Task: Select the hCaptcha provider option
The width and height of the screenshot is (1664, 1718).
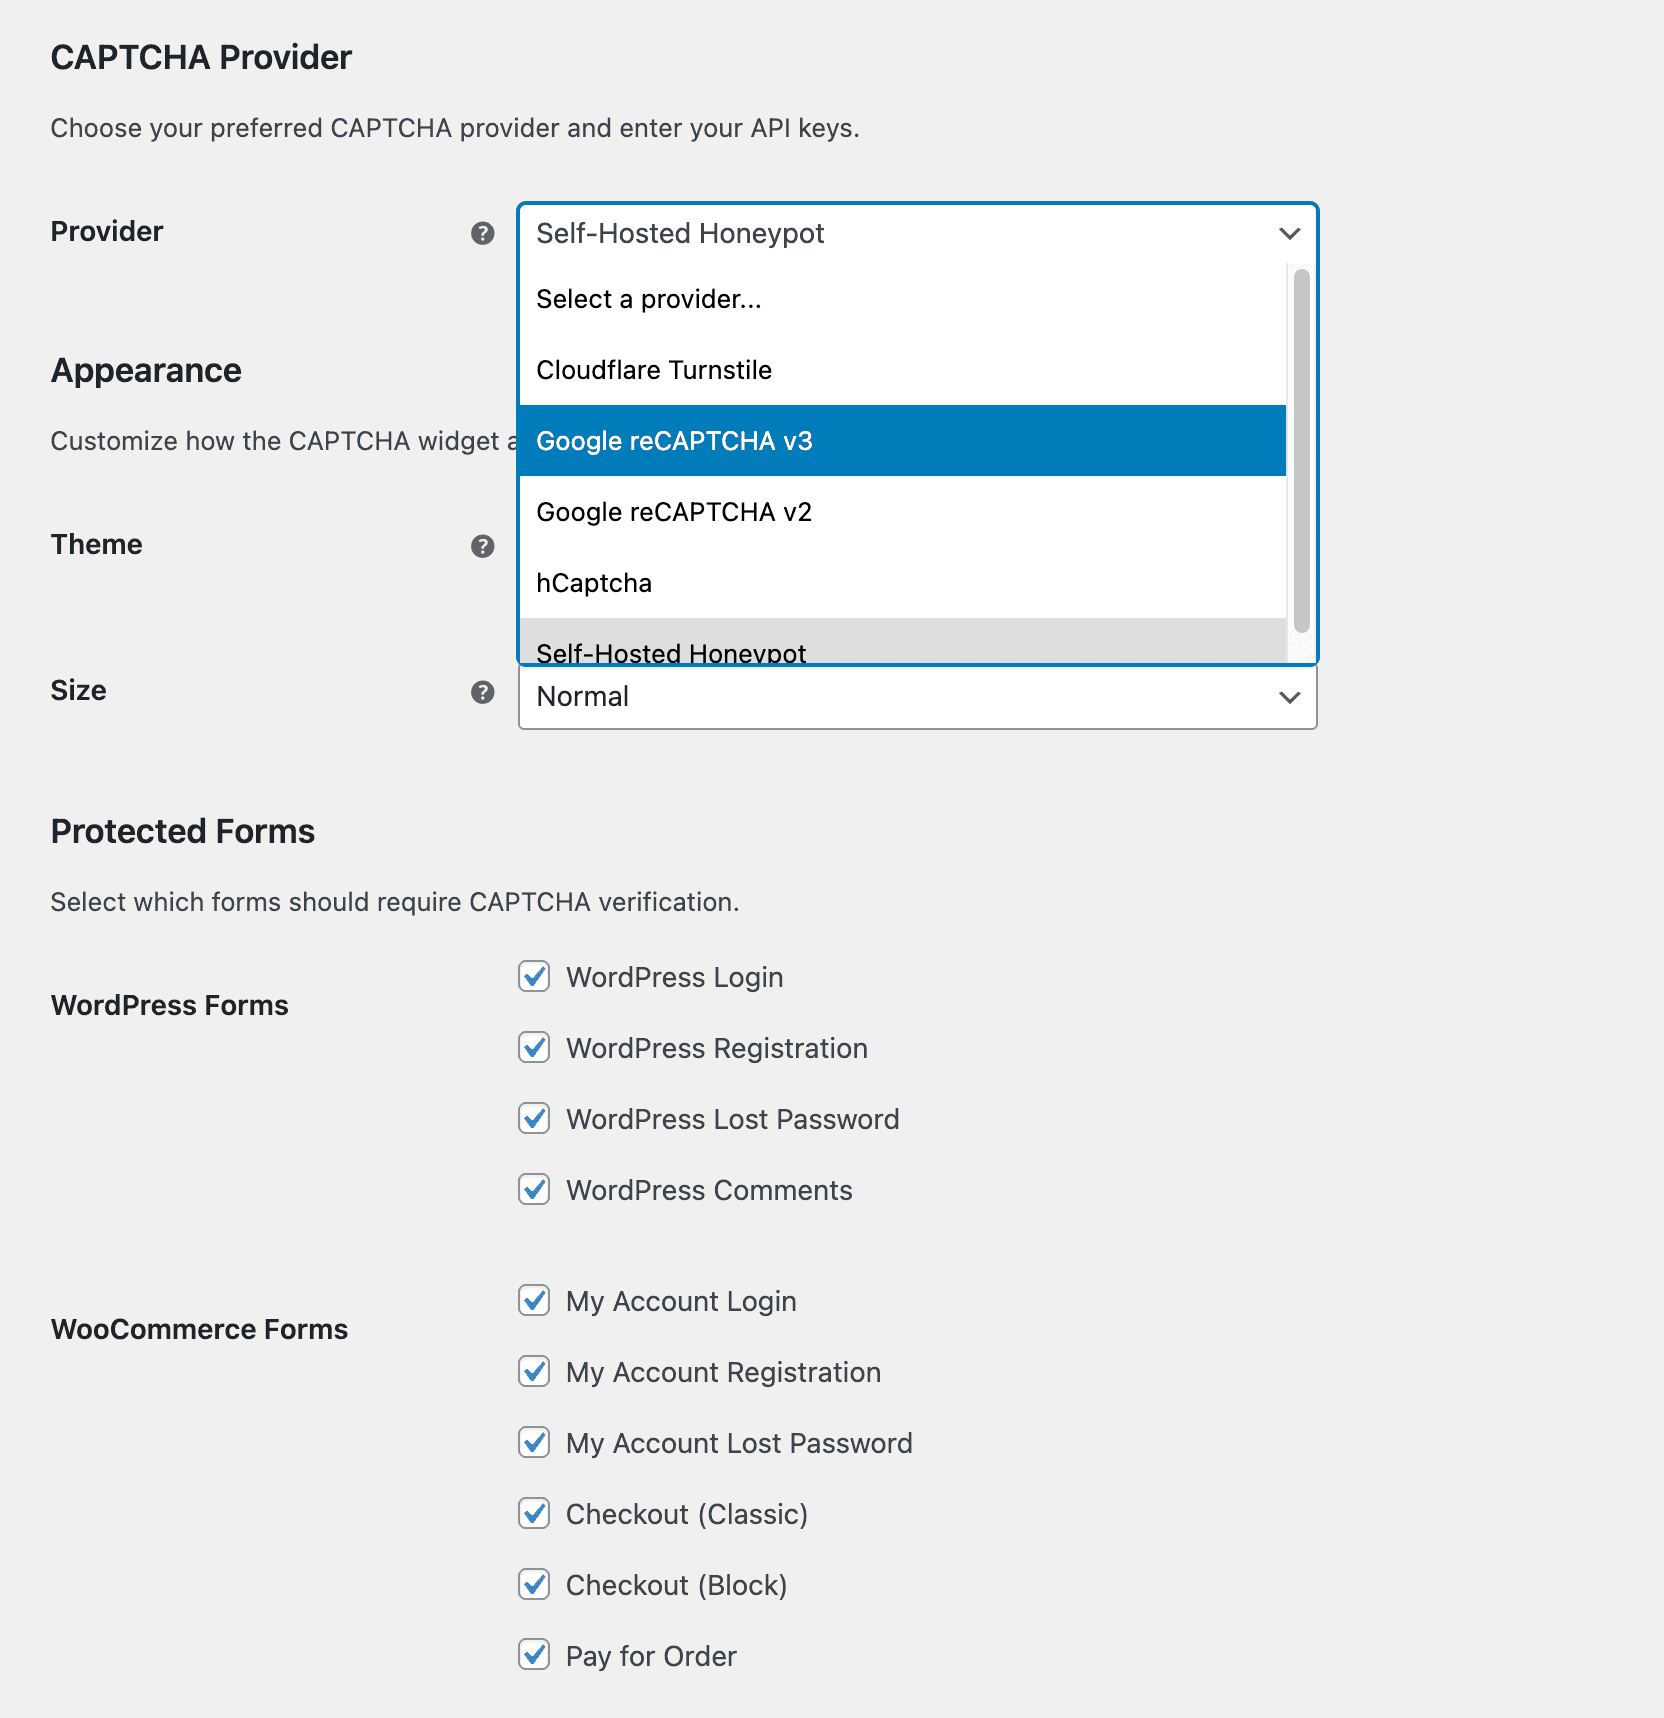Action: click(594, 583)
